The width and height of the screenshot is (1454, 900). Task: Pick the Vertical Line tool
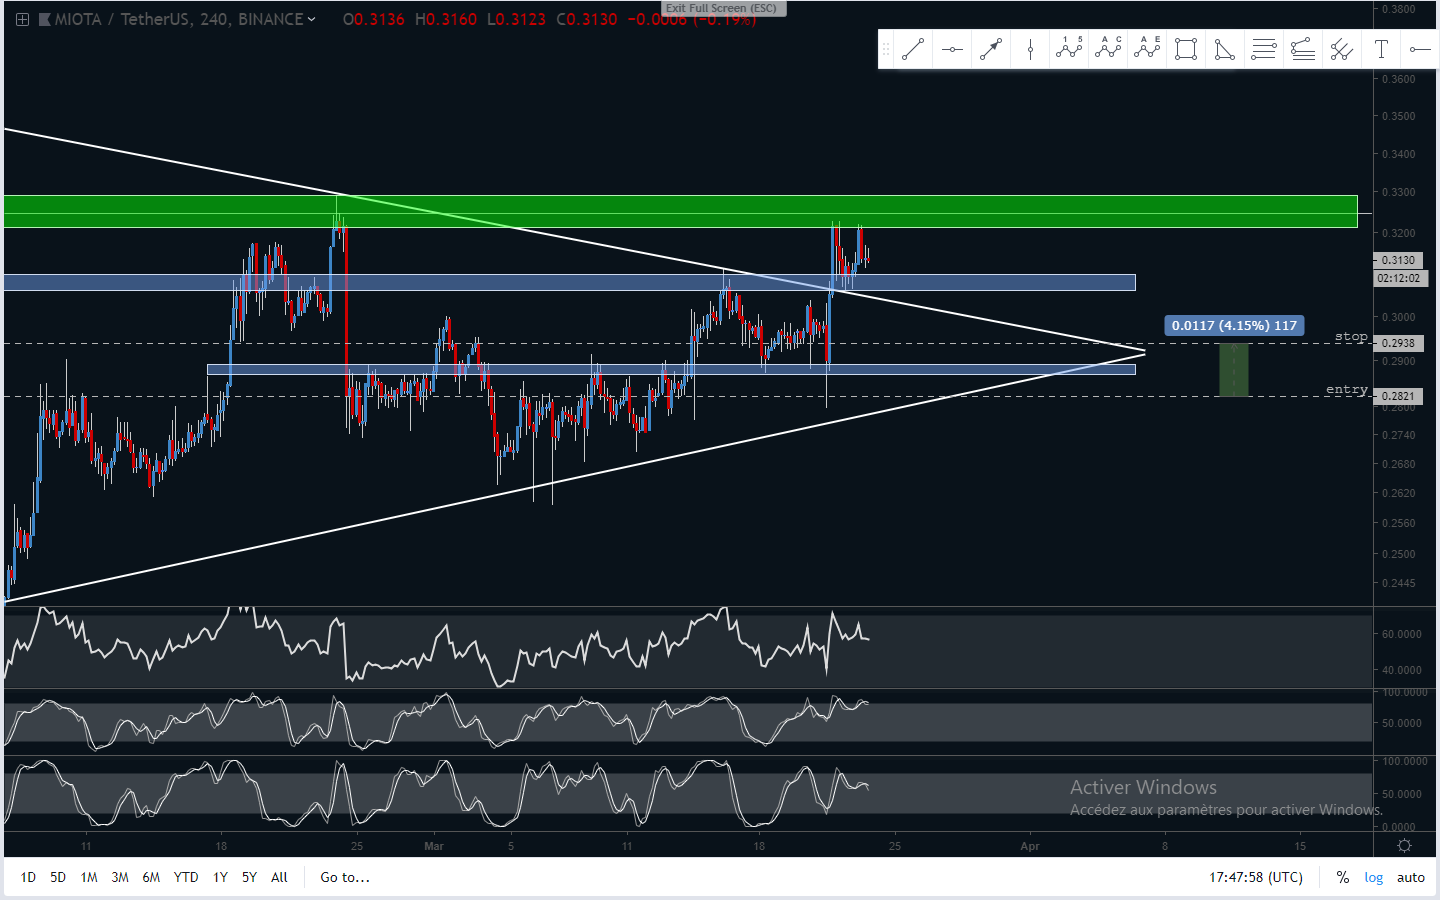pyautogui.click(x=1030, y=49)
